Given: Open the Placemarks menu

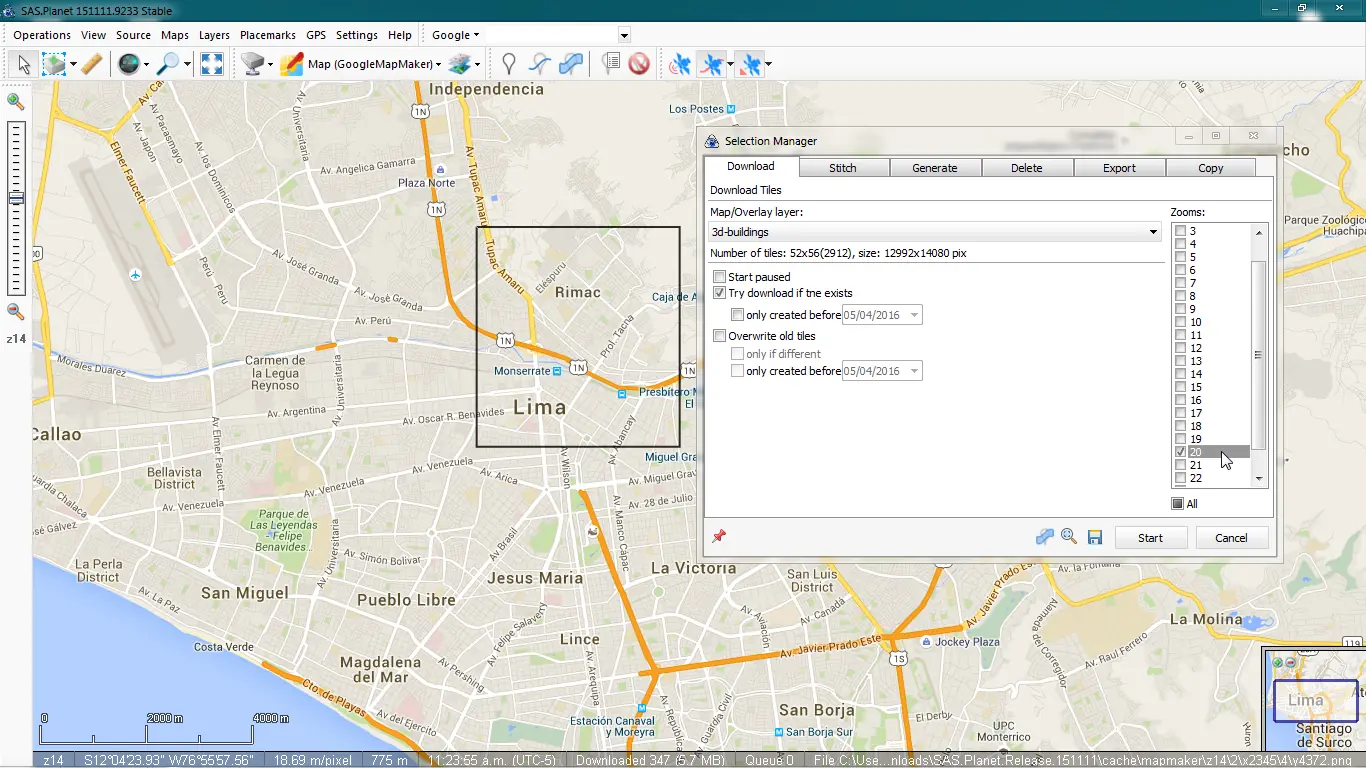Looking at the screenshot, I should pos(268,35).
